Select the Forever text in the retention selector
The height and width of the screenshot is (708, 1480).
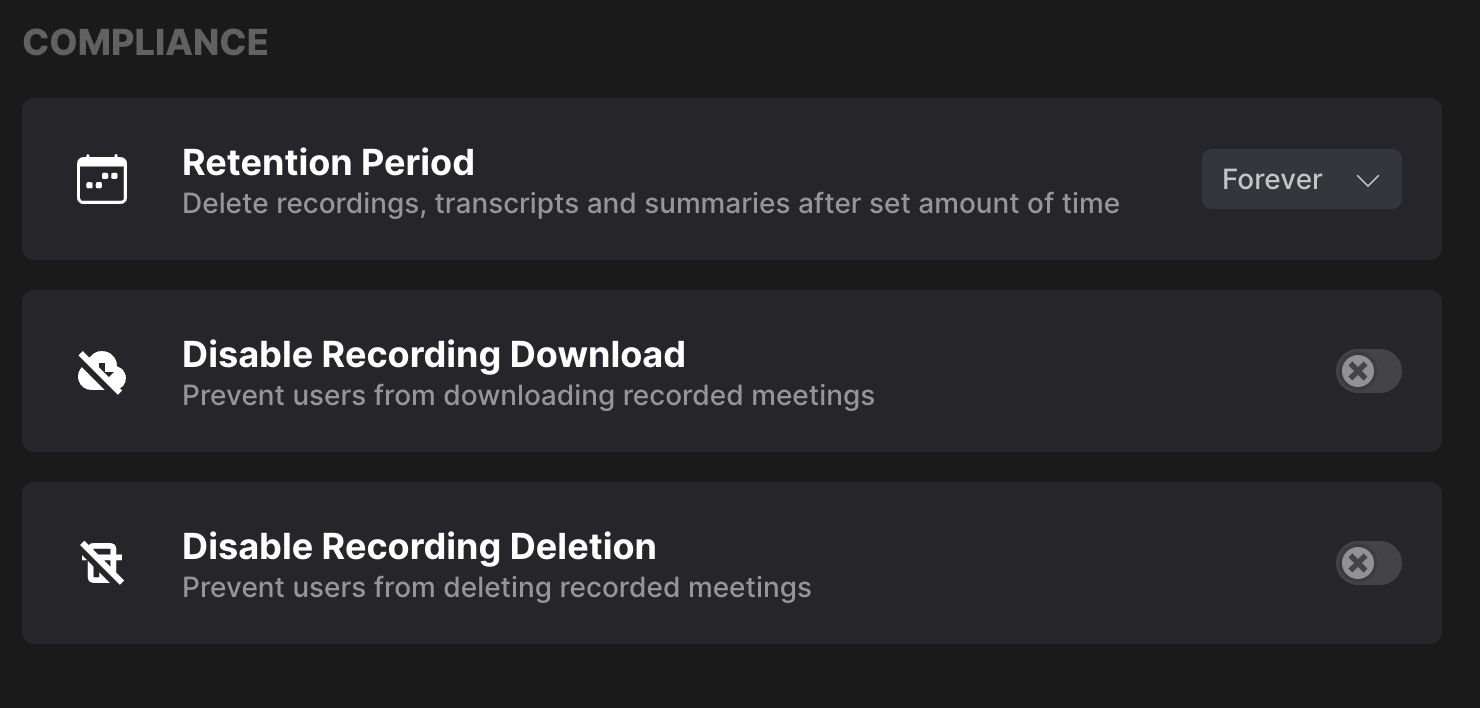coord(1272,179)
